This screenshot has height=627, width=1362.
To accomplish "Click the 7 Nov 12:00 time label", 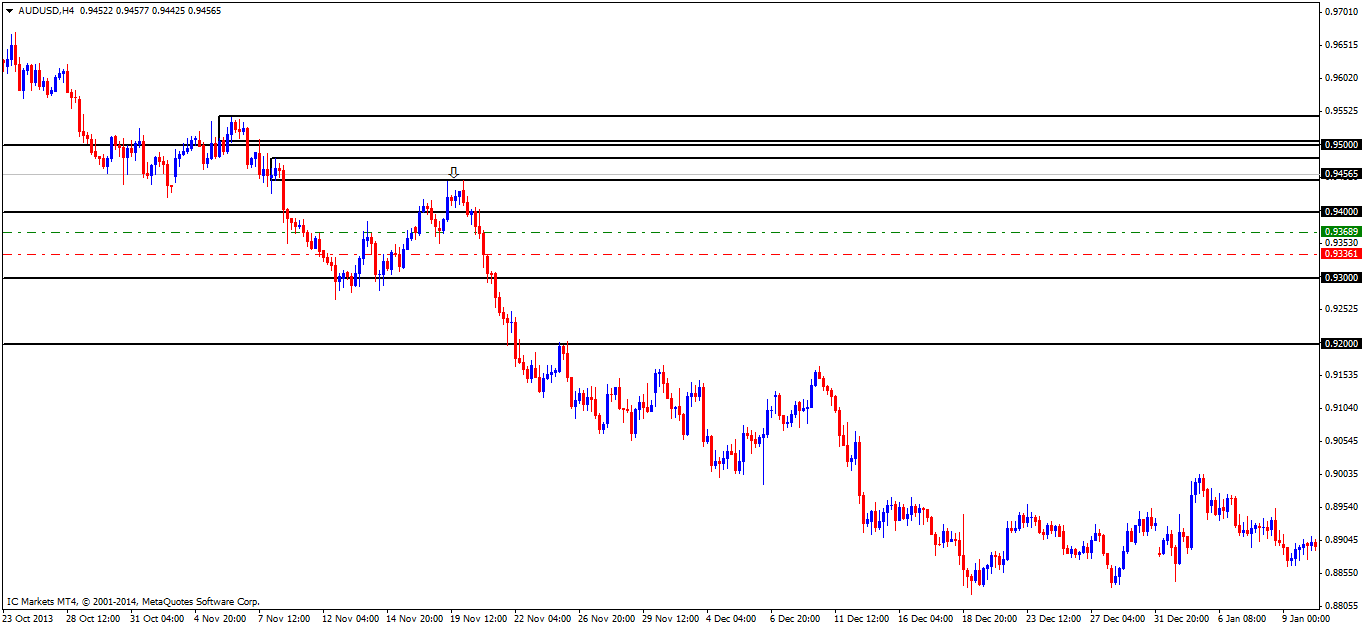I will [x=283, y=619].
